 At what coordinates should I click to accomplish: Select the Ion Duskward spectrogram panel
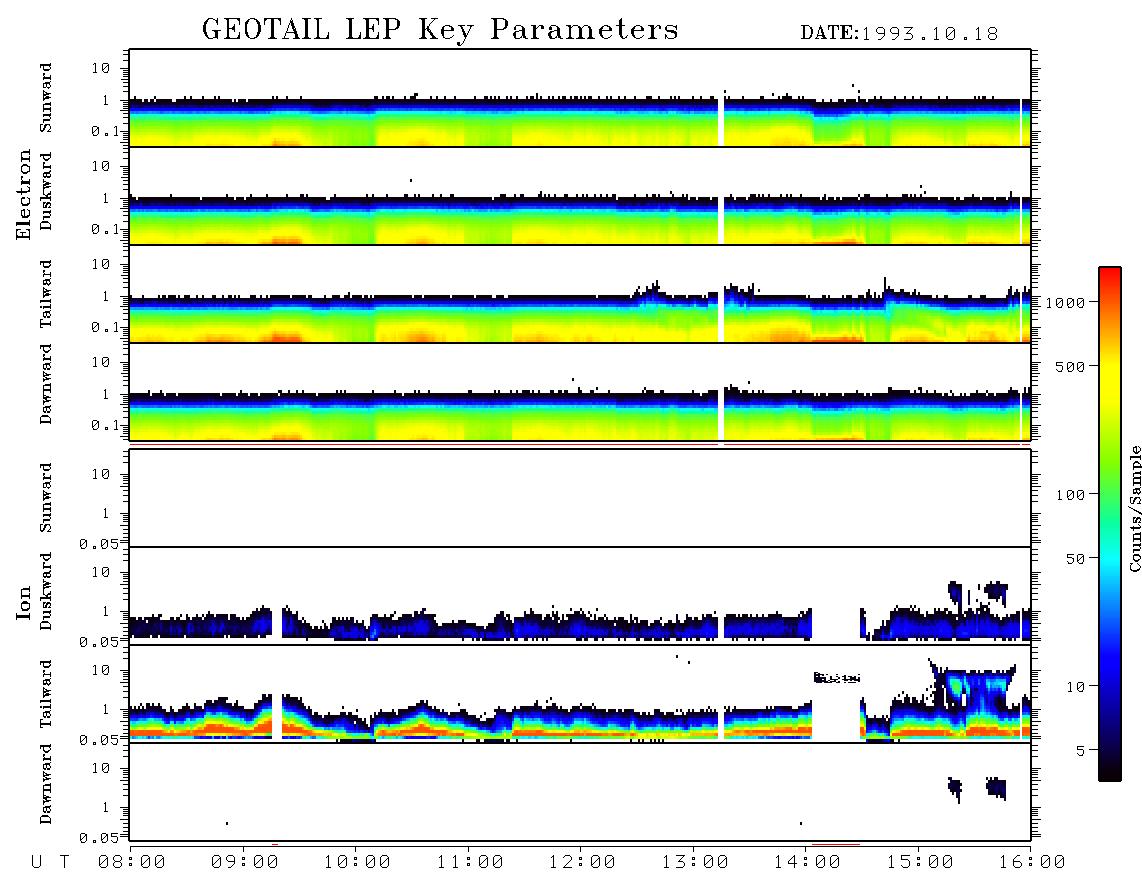(x=580, y=596)
